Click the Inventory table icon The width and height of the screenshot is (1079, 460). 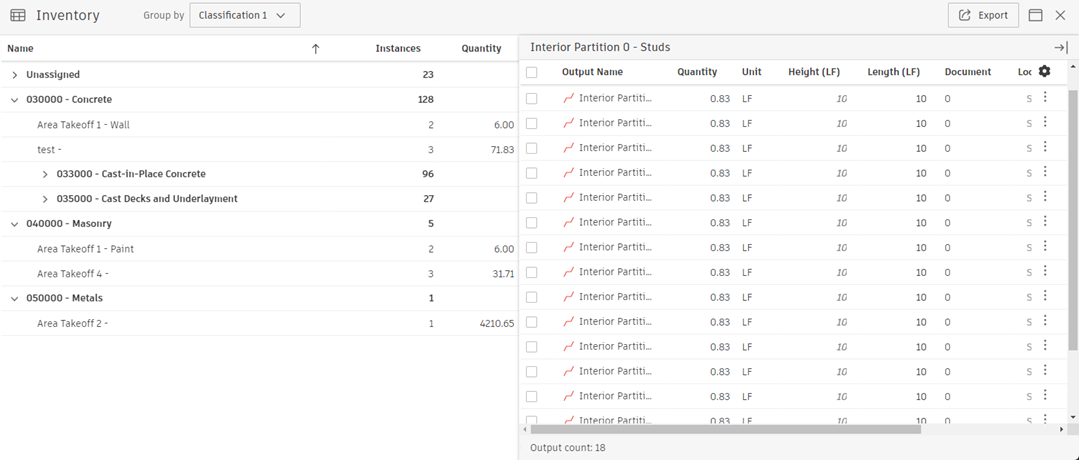point(18,16)
